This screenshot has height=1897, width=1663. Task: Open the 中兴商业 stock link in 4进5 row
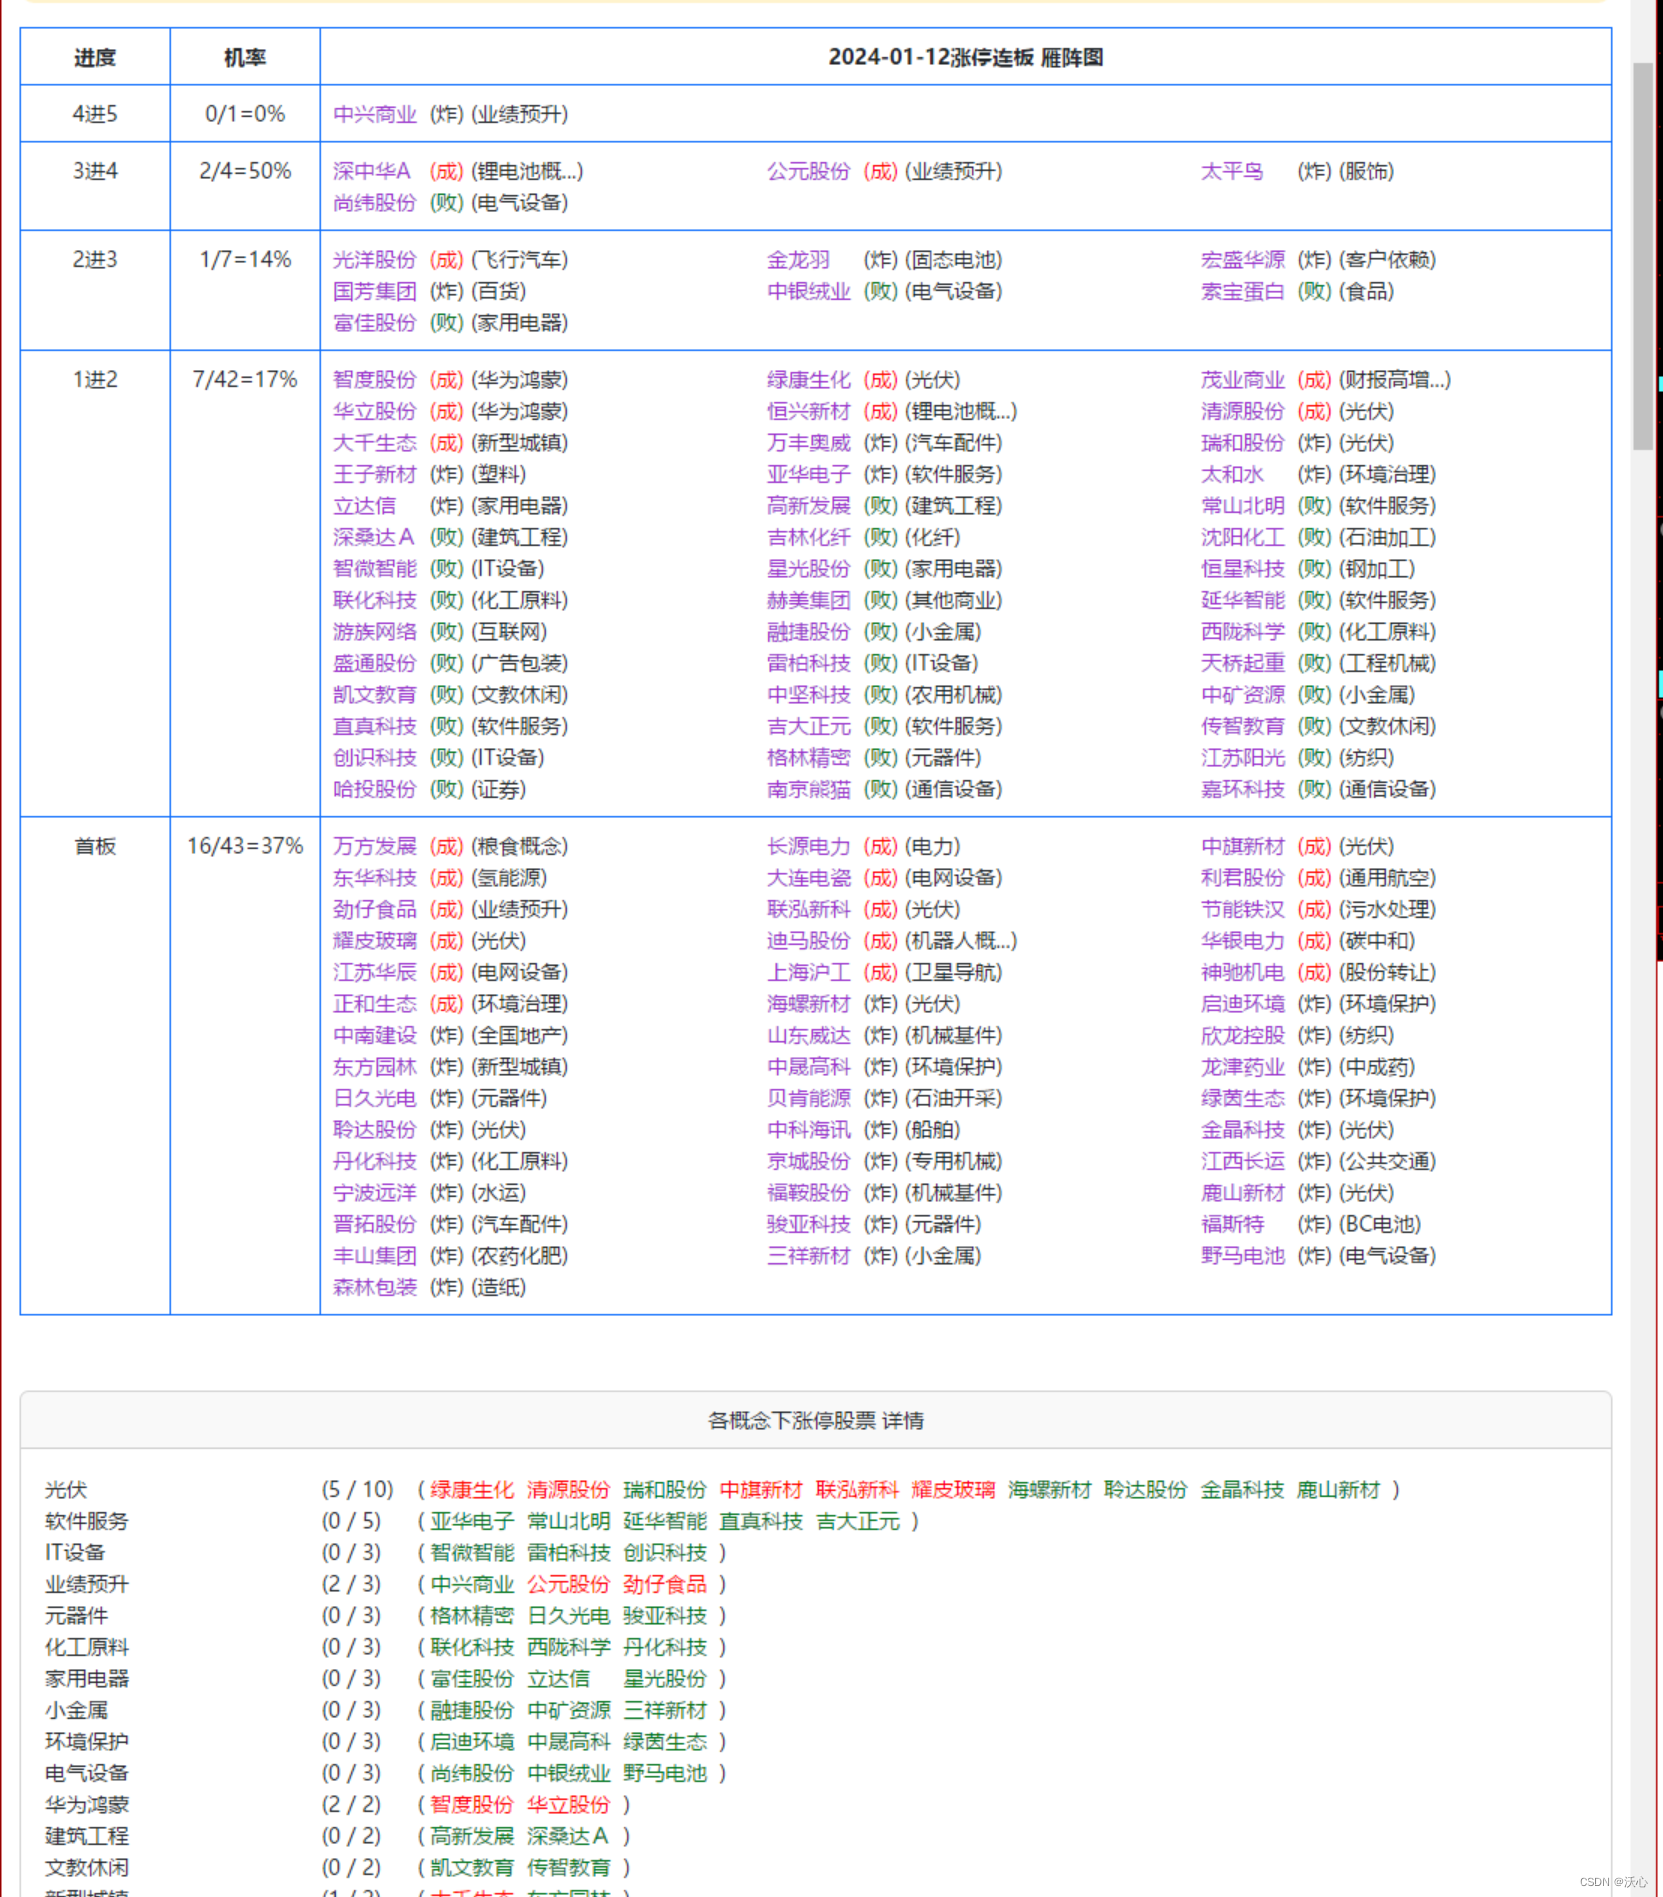click(375, 114)
